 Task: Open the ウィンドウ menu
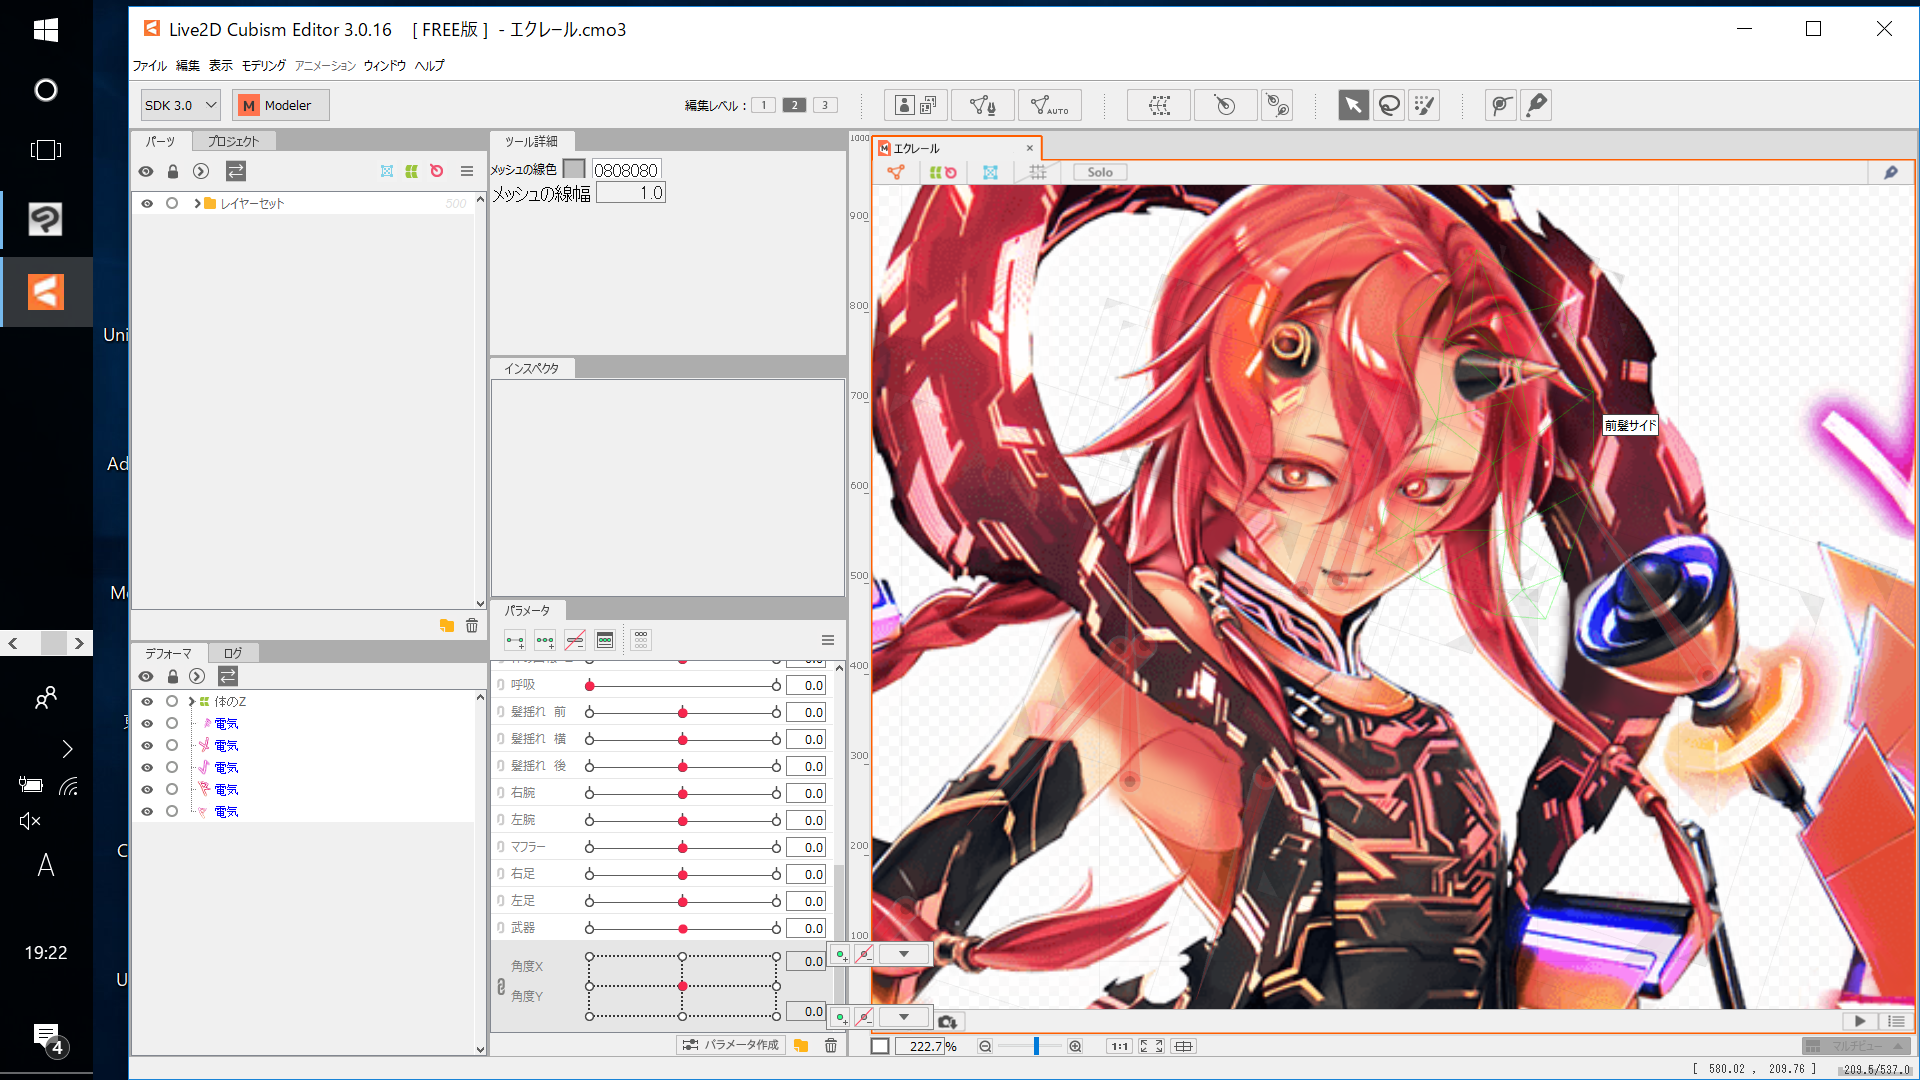385,66
